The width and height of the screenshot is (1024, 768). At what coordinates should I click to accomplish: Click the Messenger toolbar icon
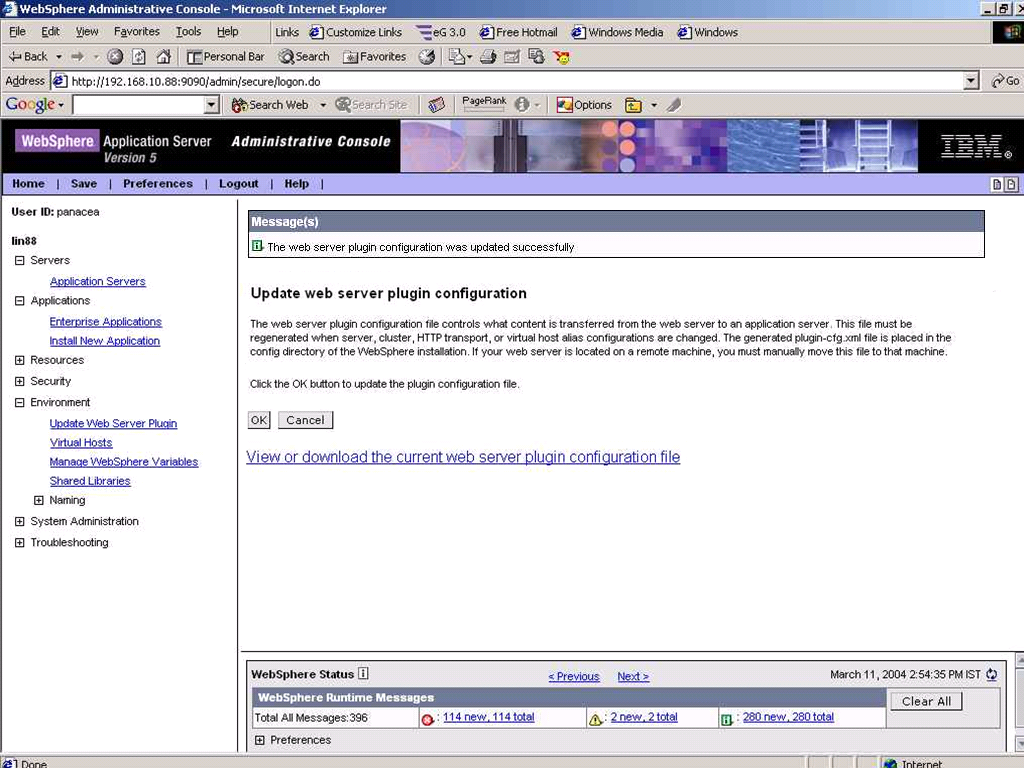[562, 57]
